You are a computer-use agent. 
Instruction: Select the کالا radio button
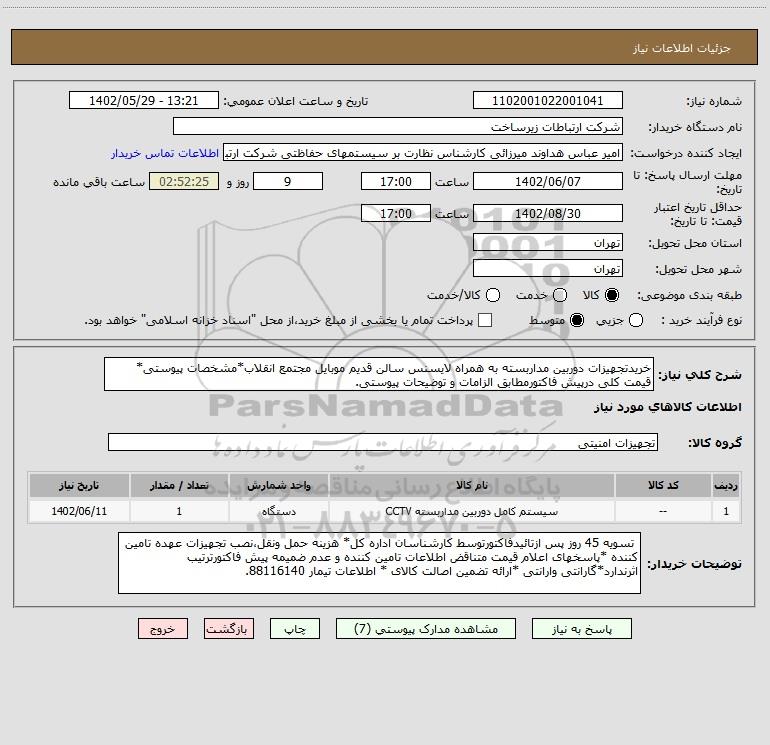612,295
